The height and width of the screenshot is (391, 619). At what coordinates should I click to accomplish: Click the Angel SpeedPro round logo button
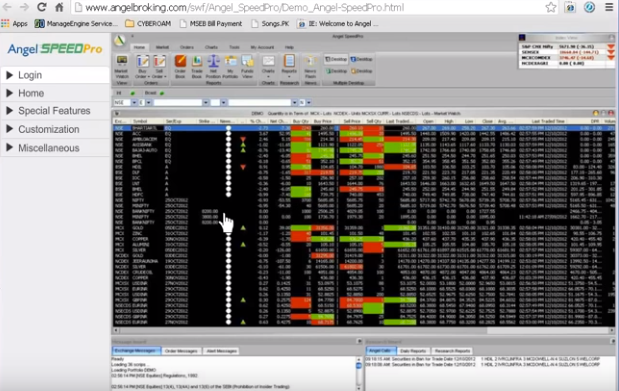(120, 40)
